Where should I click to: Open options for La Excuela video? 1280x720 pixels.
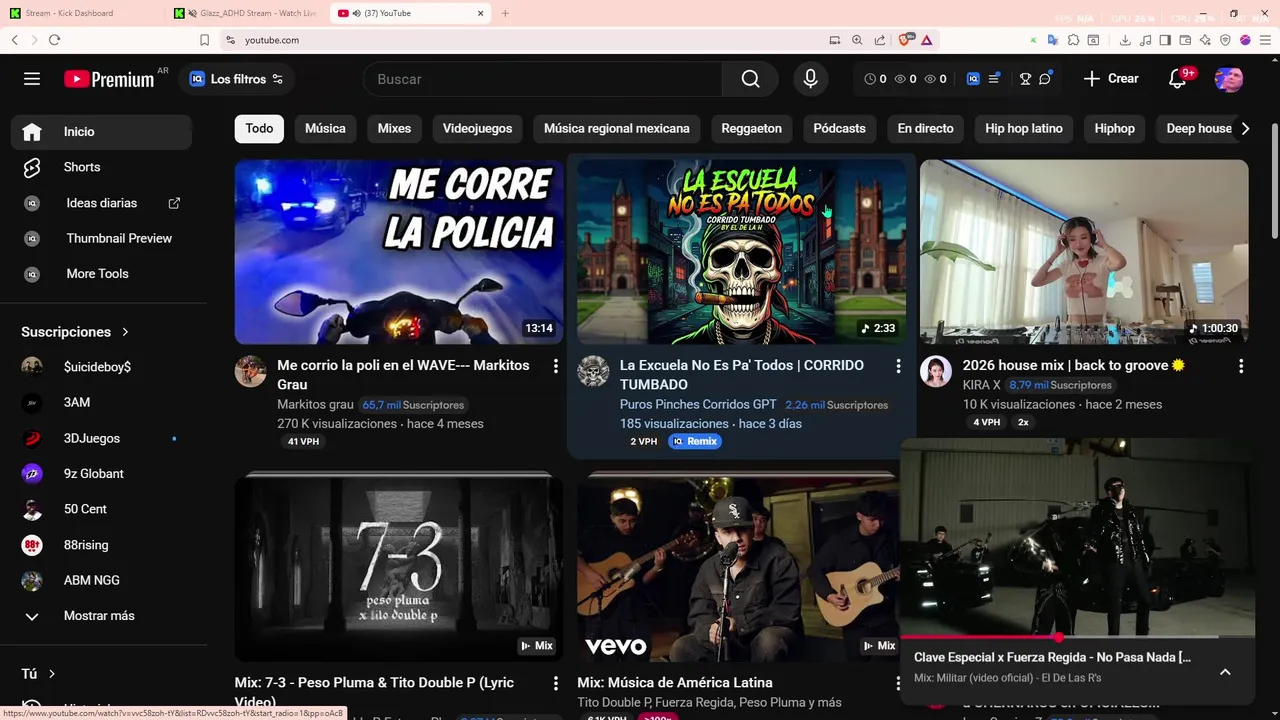coord(898,366)
